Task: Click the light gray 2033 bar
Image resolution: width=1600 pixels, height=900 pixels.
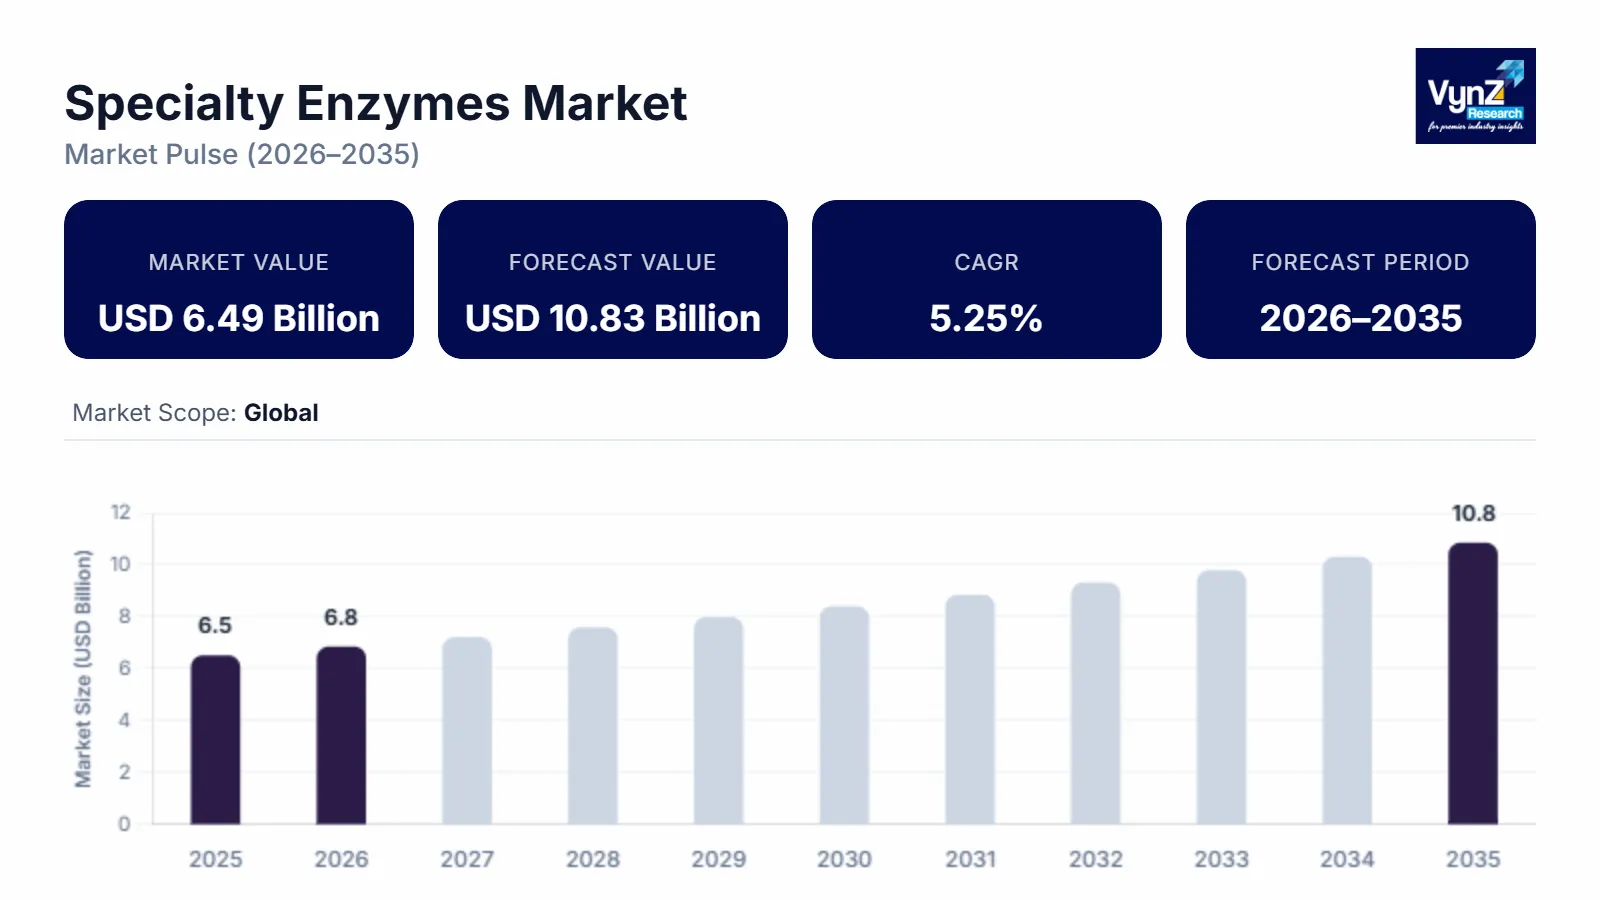Action: (1221, 698)
